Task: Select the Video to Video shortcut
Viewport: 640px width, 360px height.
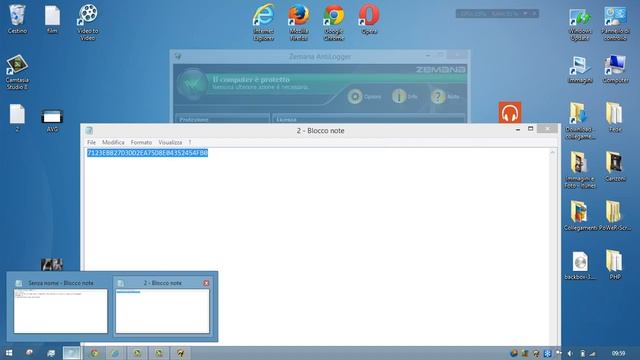Action: [88, 22]
